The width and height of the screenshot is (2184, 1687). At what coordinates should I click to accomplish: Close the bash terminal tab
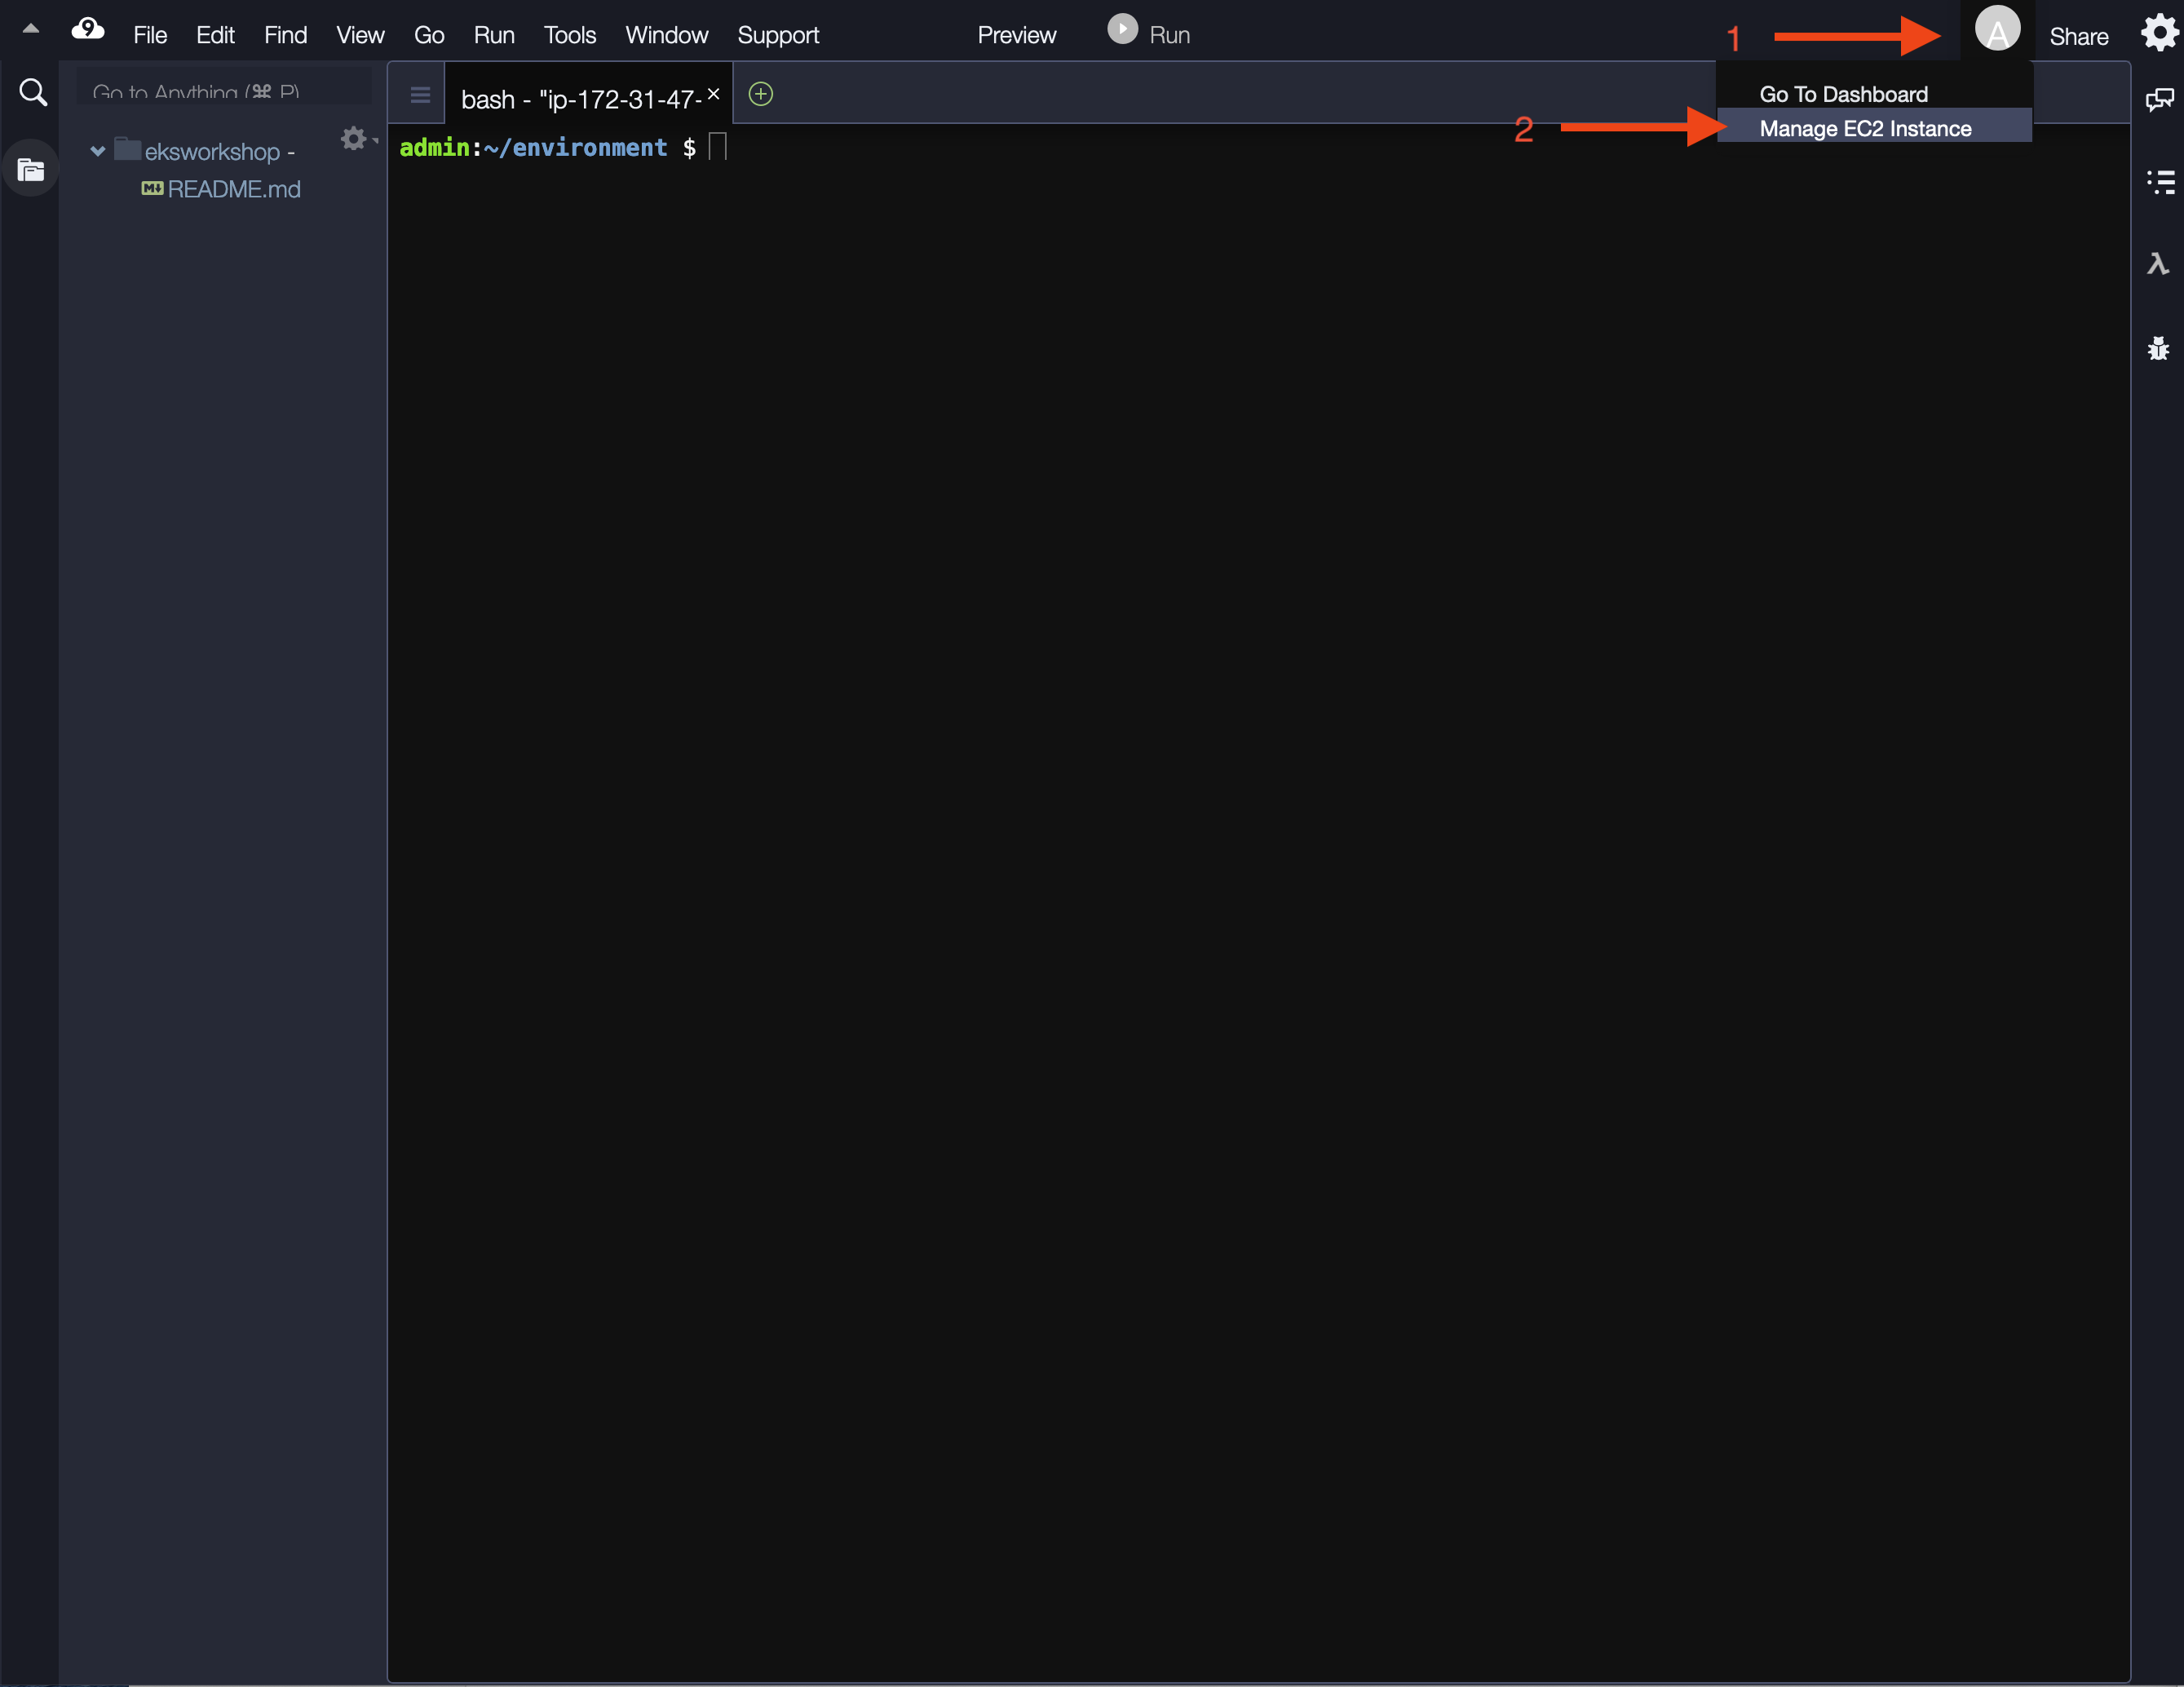coord(713,94)
